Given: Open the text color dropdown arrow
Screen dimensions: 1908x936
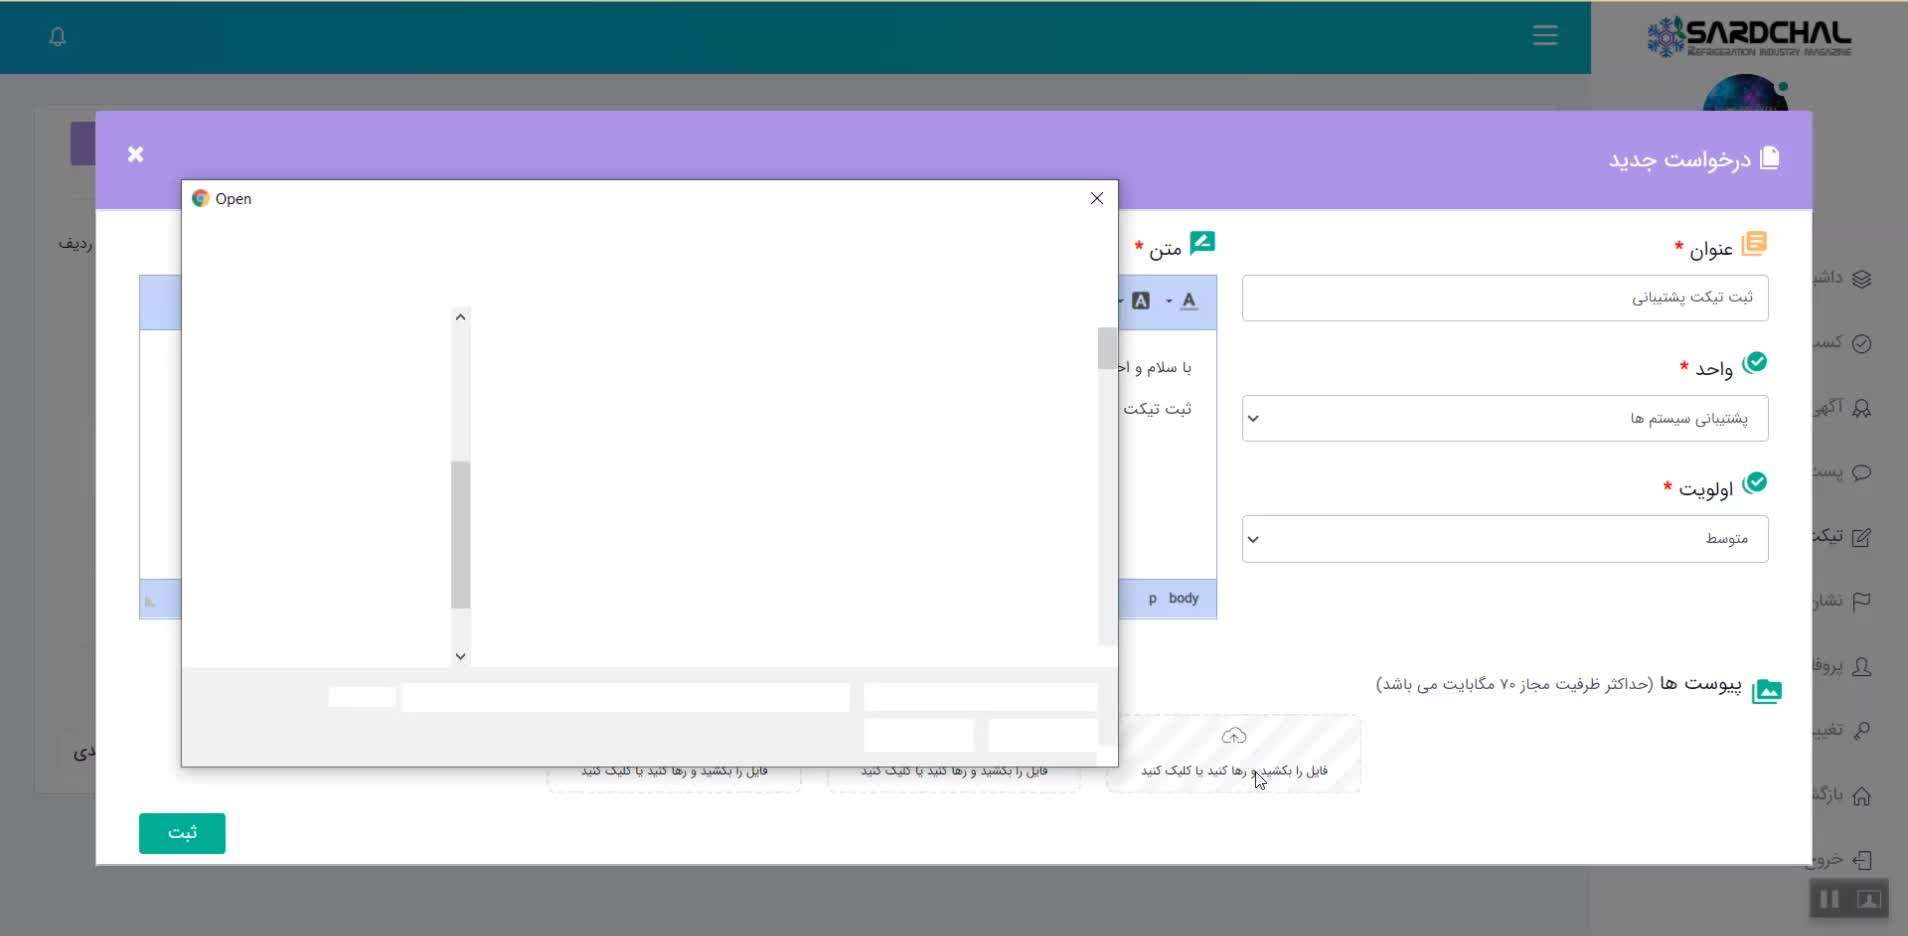Looking at the screenshot, I should click(1168, 302).
